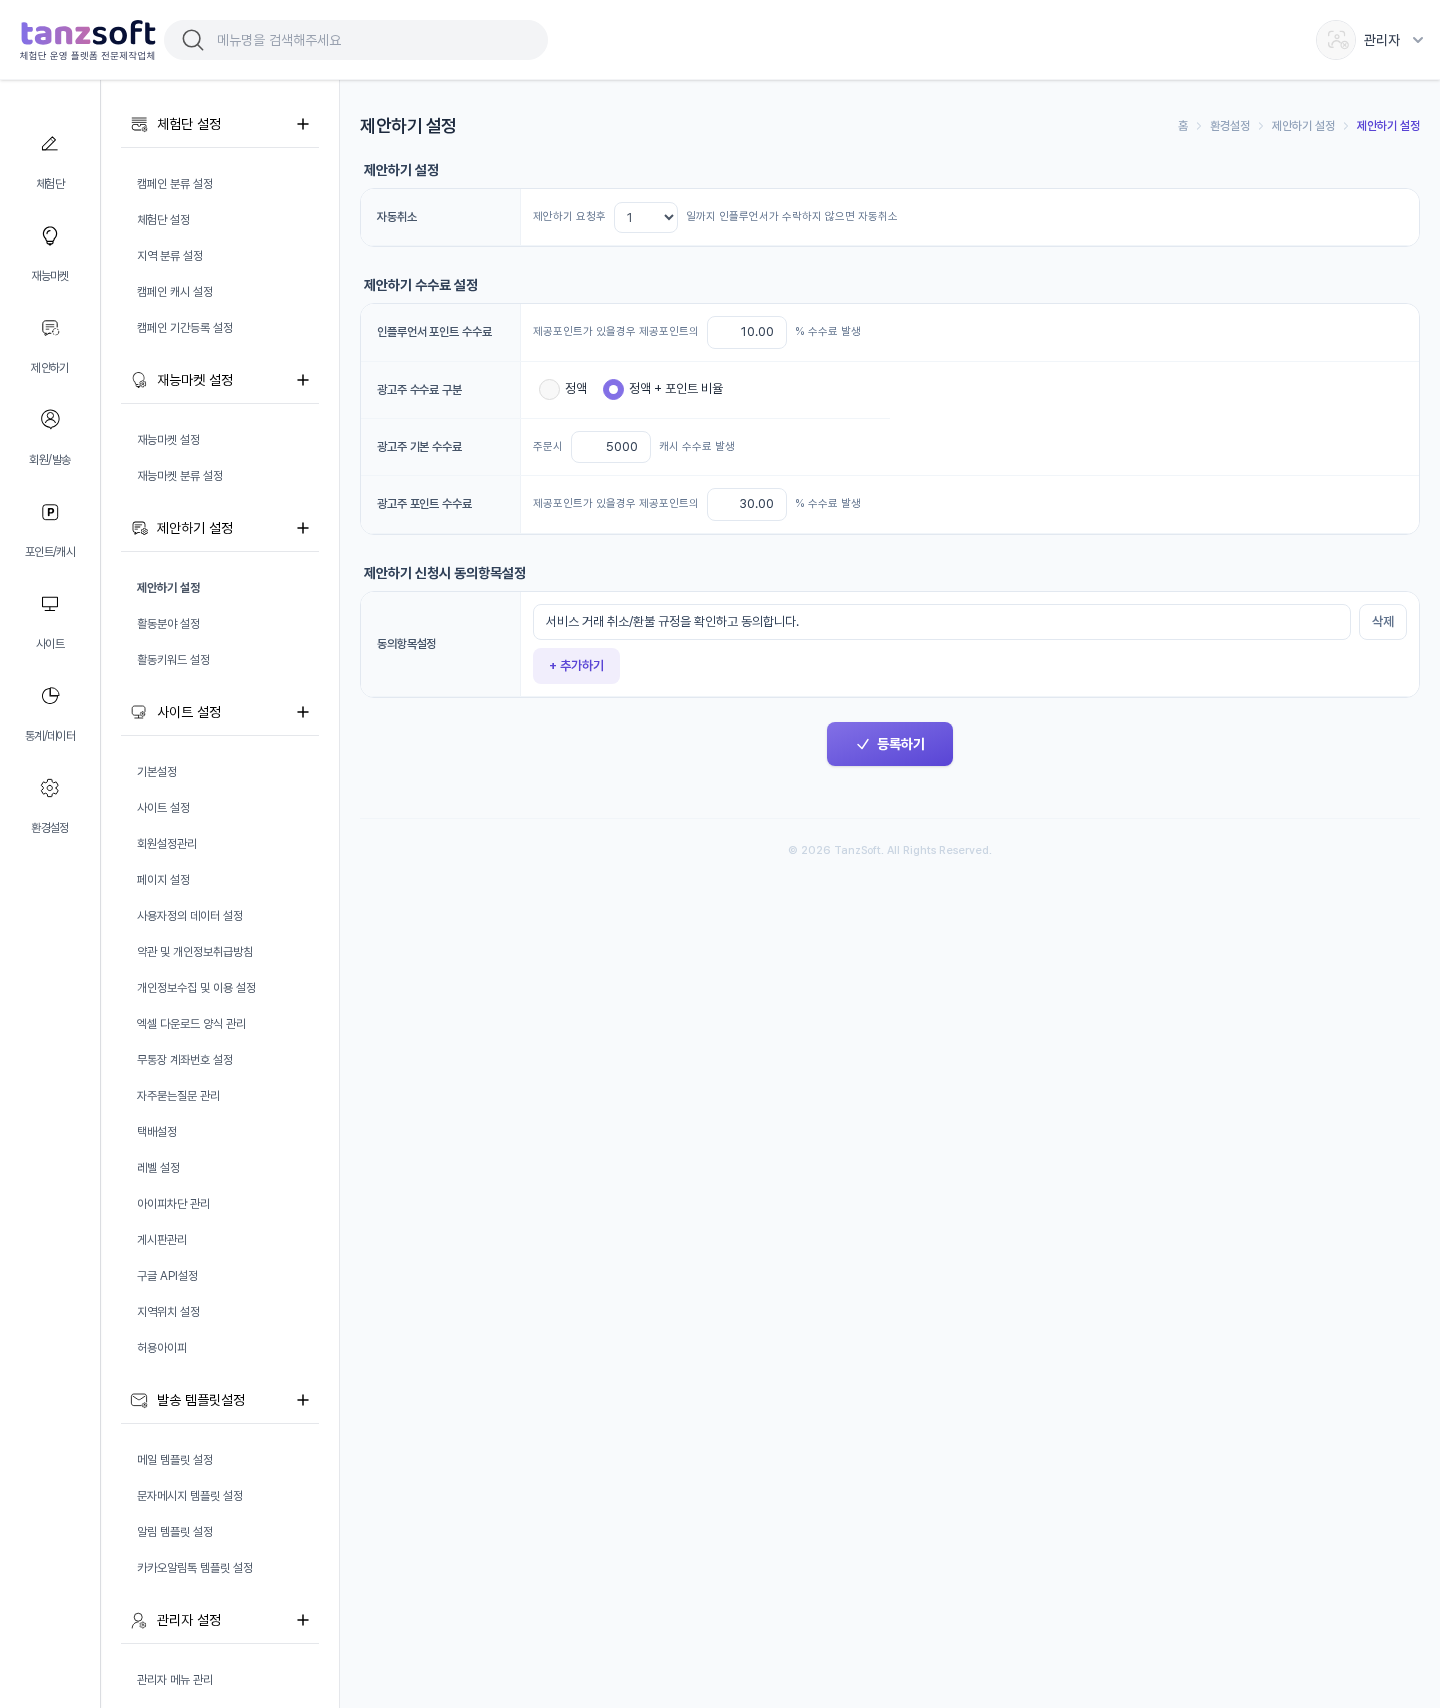
Task: Open 카카오알림톡 템플릿 설정 menu item
Action: coord(195,1568)
